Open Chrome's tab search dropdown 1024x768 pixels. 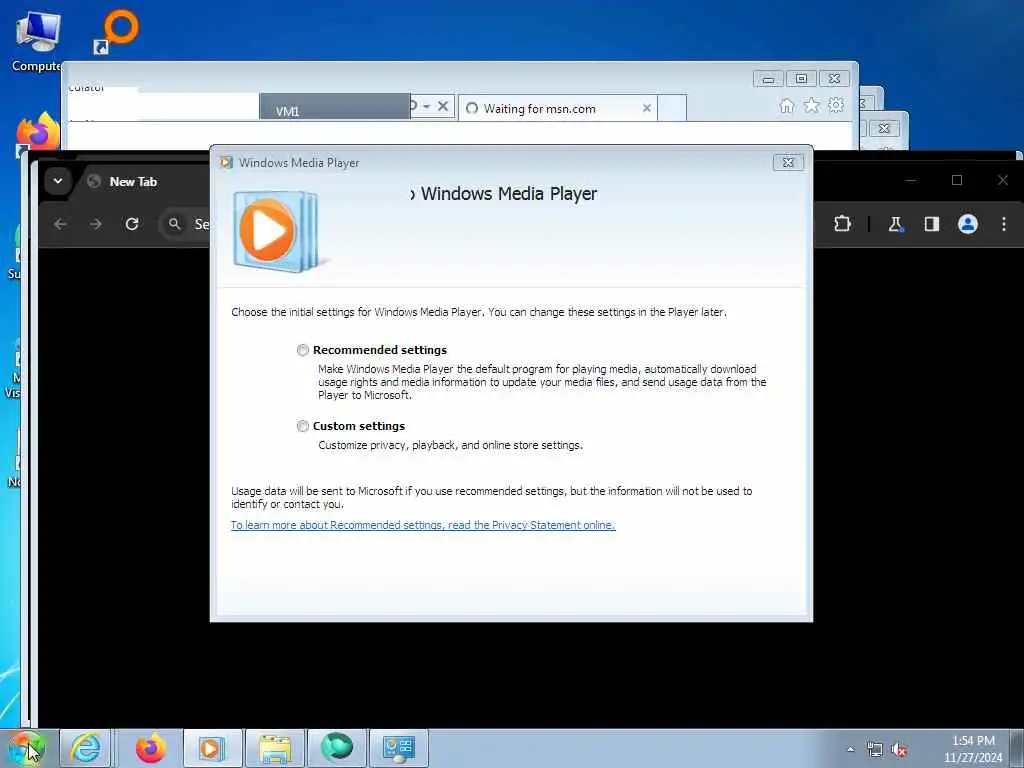pyautogui.click(x=57, y=181)
